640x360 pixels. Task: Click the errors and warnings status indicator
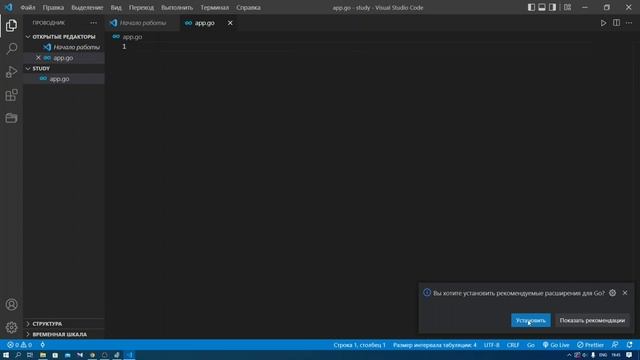(19, 345)
